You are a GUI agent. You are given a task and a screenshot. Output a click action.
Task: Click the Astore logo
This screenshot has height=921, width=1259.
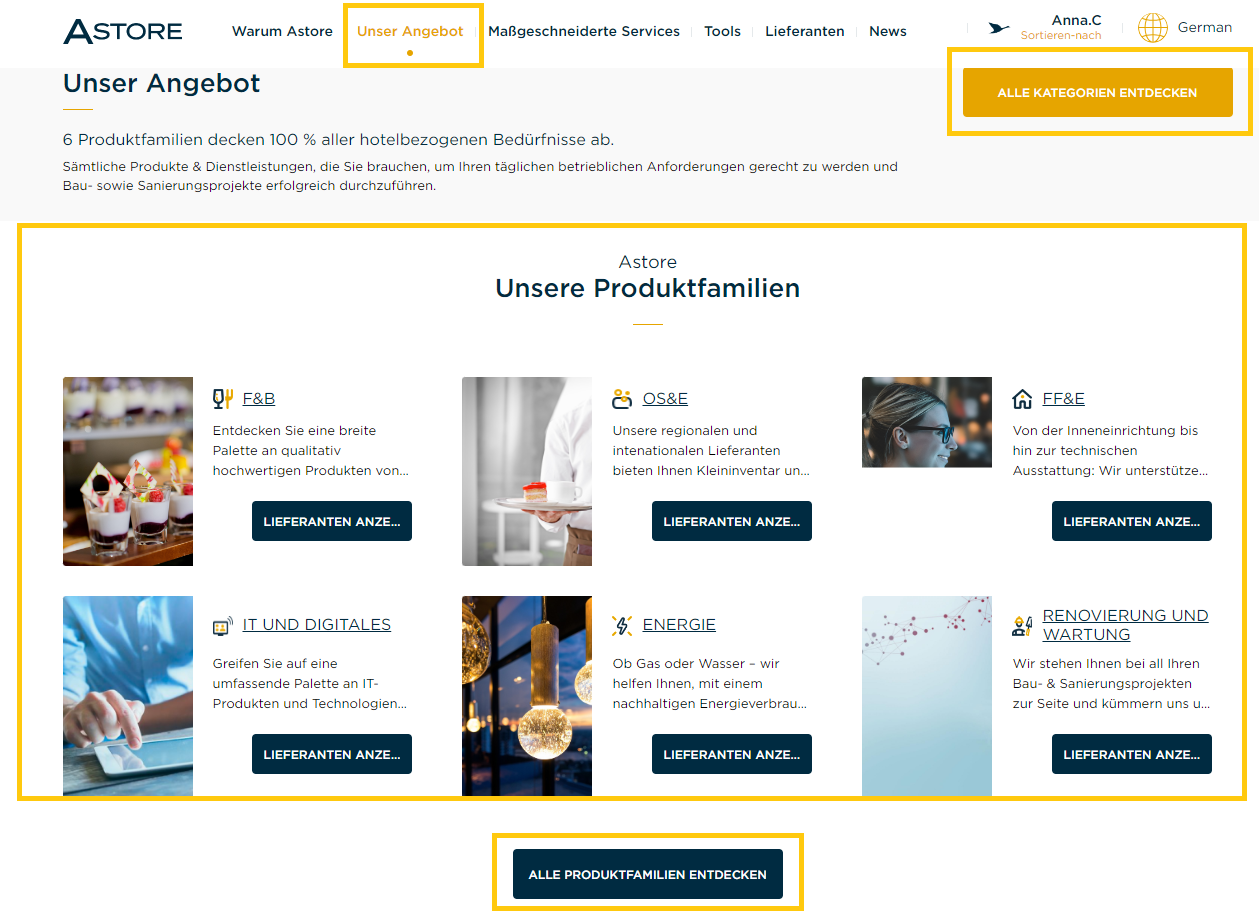[123, 31]
